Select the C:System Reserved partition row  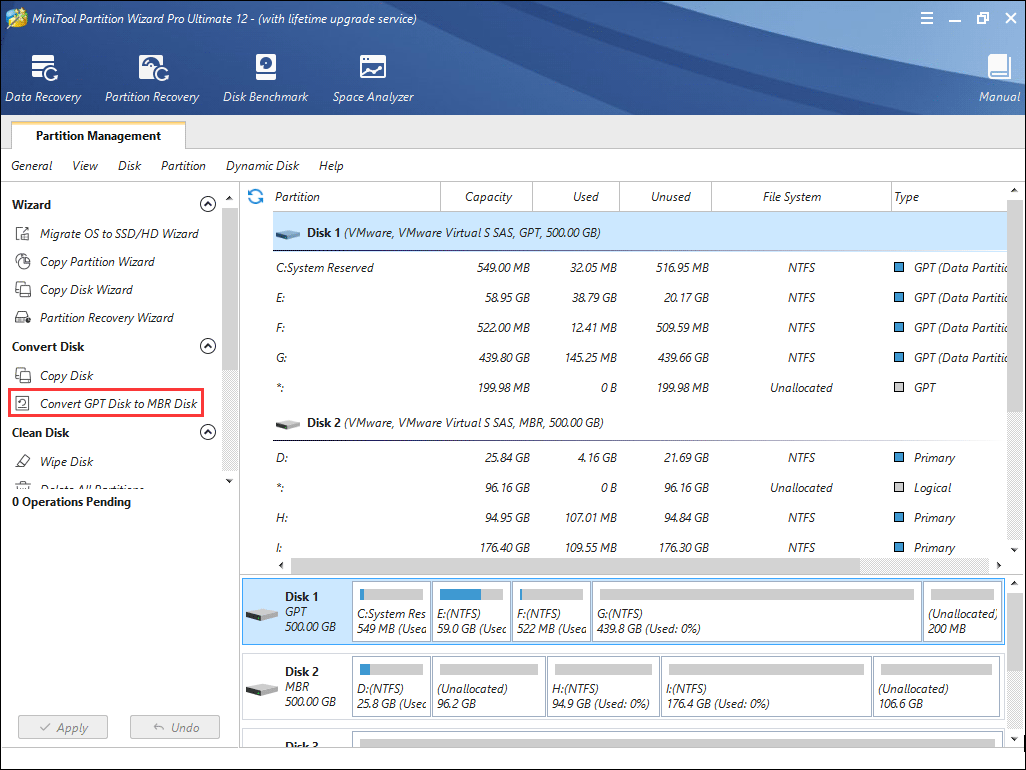(640, 268)
